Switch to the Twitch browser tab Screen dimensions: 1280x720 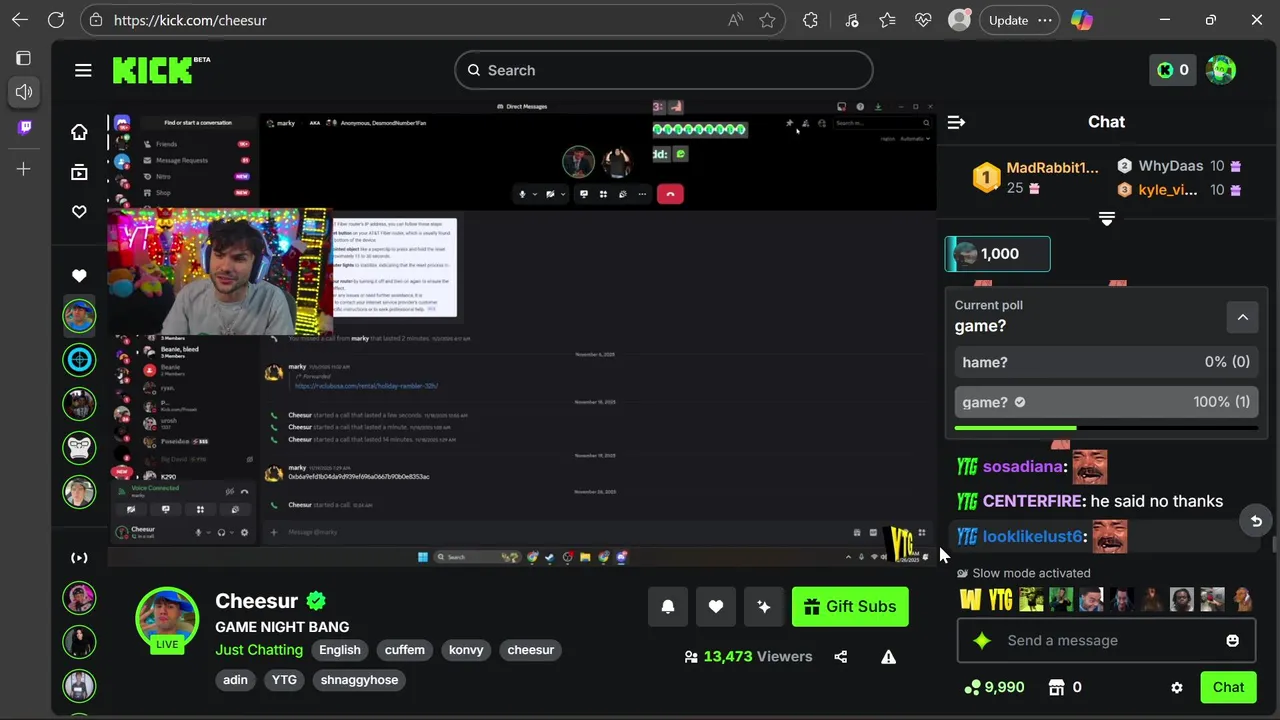(x=24, y=127)
